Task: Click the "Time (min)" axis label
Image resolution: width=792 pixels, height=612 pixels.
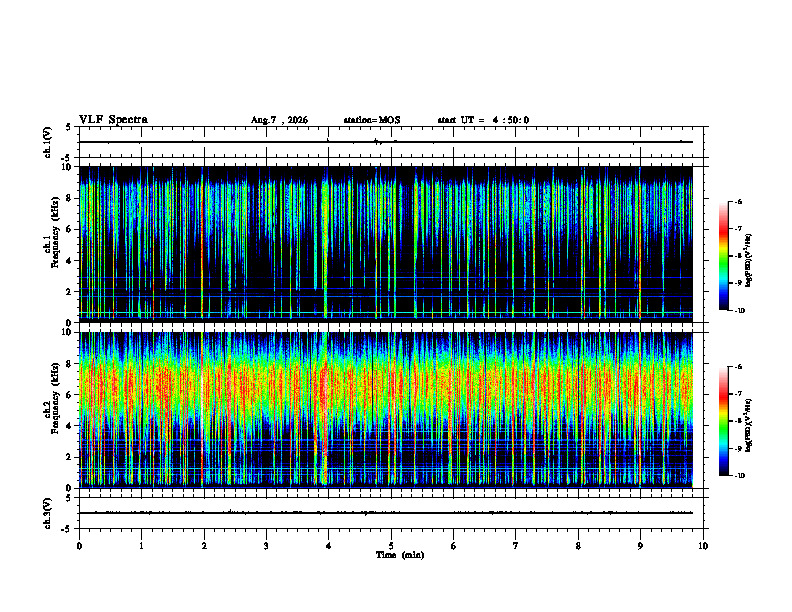Action: (400, 555)
